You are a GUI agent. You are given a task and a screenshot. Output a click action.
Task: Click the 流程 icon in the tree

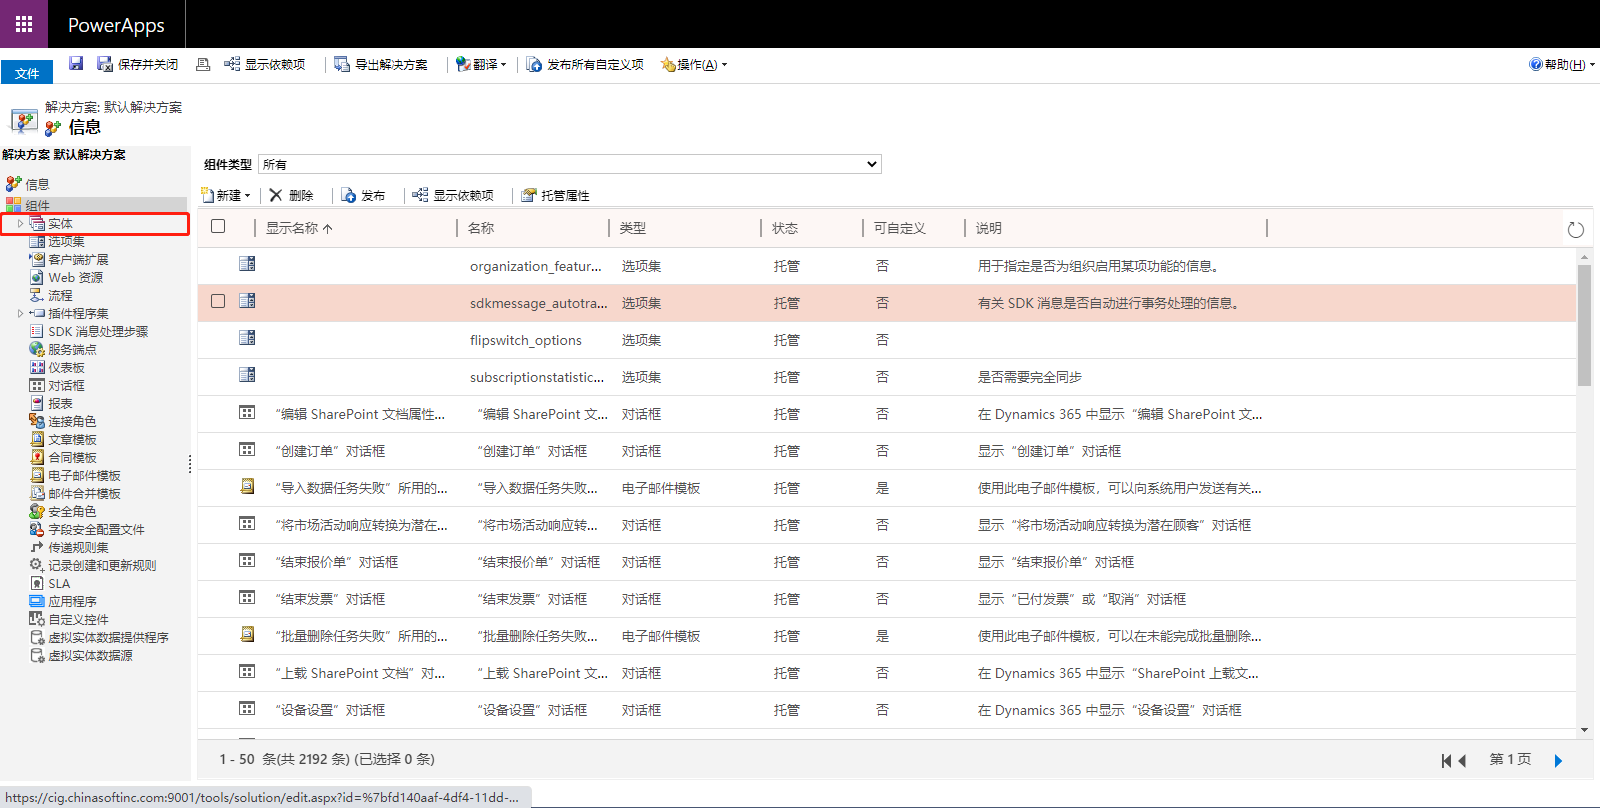click(x=37, y=296)
